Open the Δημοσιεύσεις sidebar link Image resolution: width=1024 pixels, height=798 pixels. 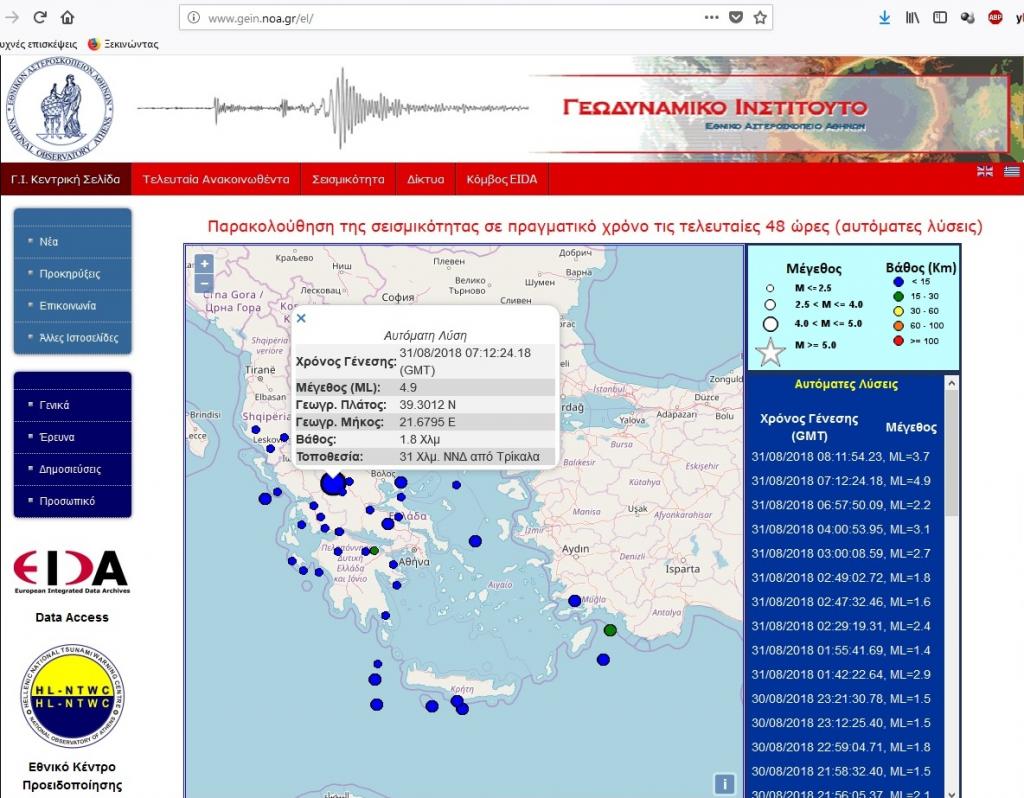coord(70,469)
